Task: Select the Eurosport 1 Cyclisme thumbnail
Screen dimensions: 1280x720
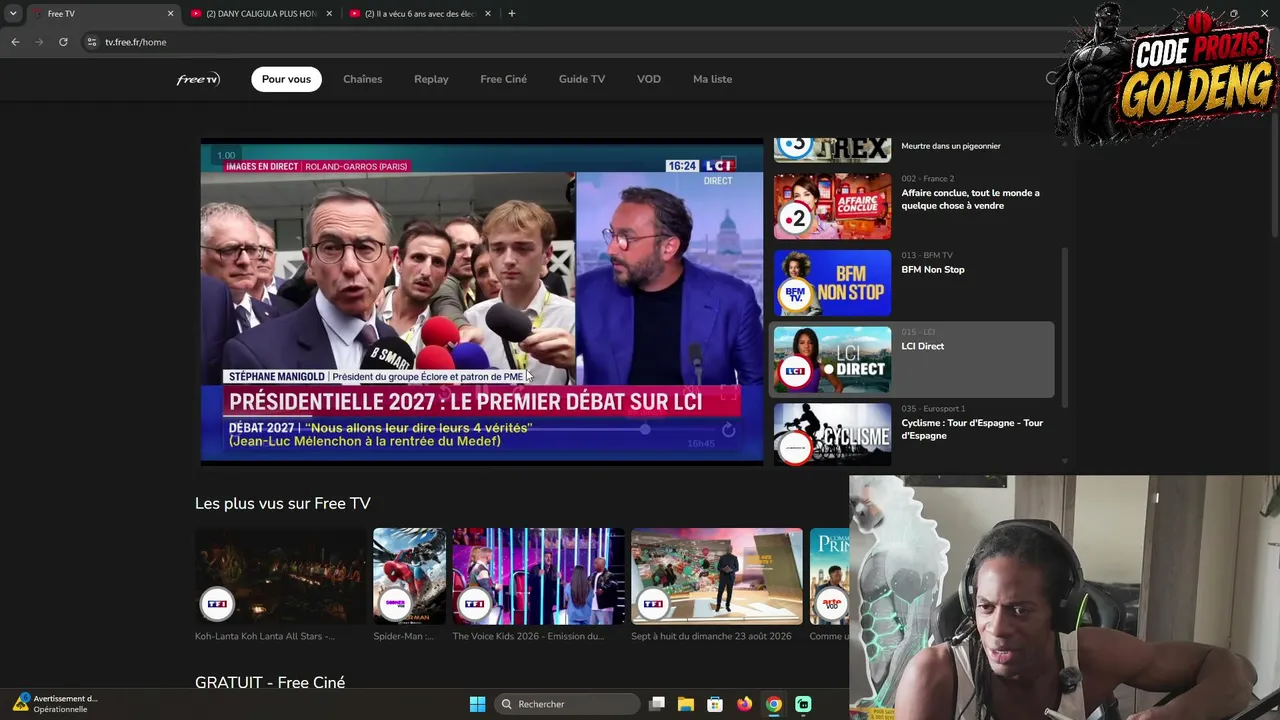Action: [832, 434]
